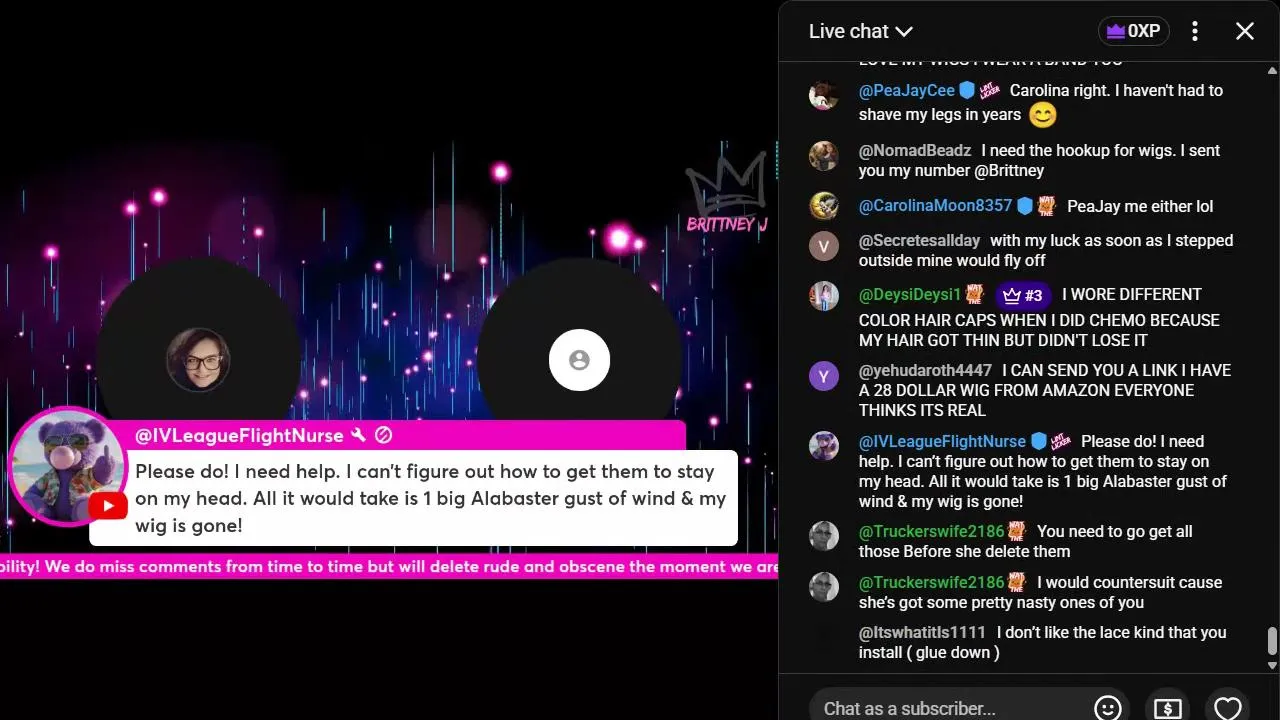Click the 0XP crown points badge
This screenshot has height=720, width=1280.
[1133, 31]
